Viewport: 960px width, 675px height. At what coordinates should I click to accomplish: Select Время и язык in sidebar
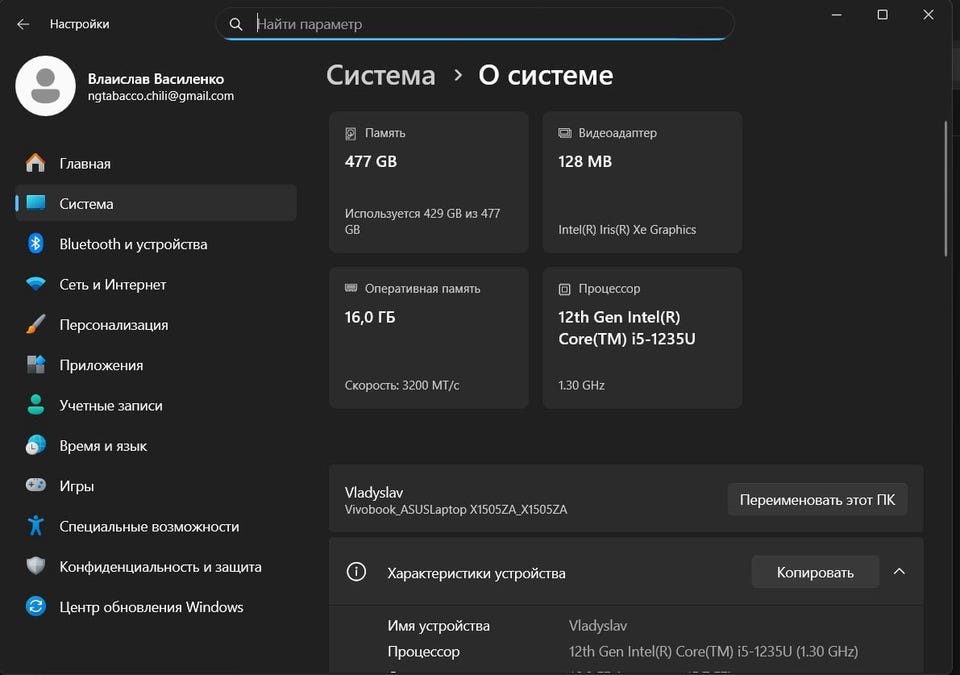pyautogui.click(x=103, y=446)
